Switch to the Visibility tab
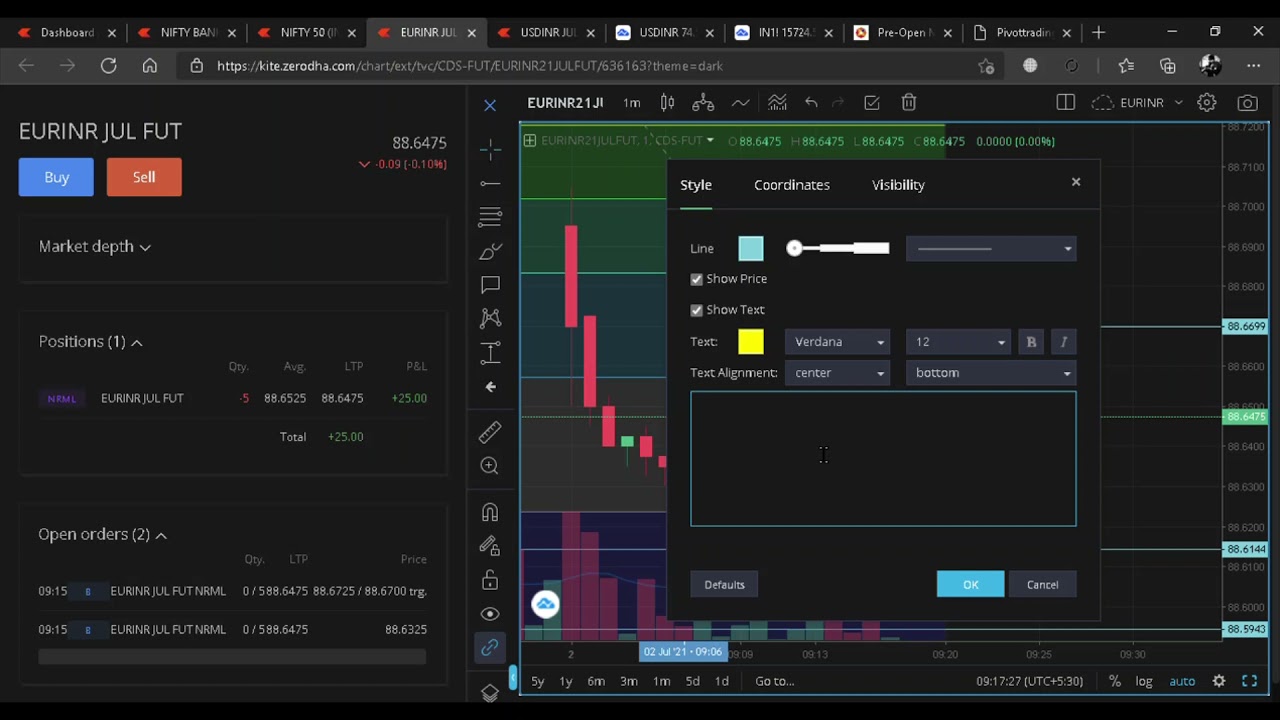 [x=898, y=185]
